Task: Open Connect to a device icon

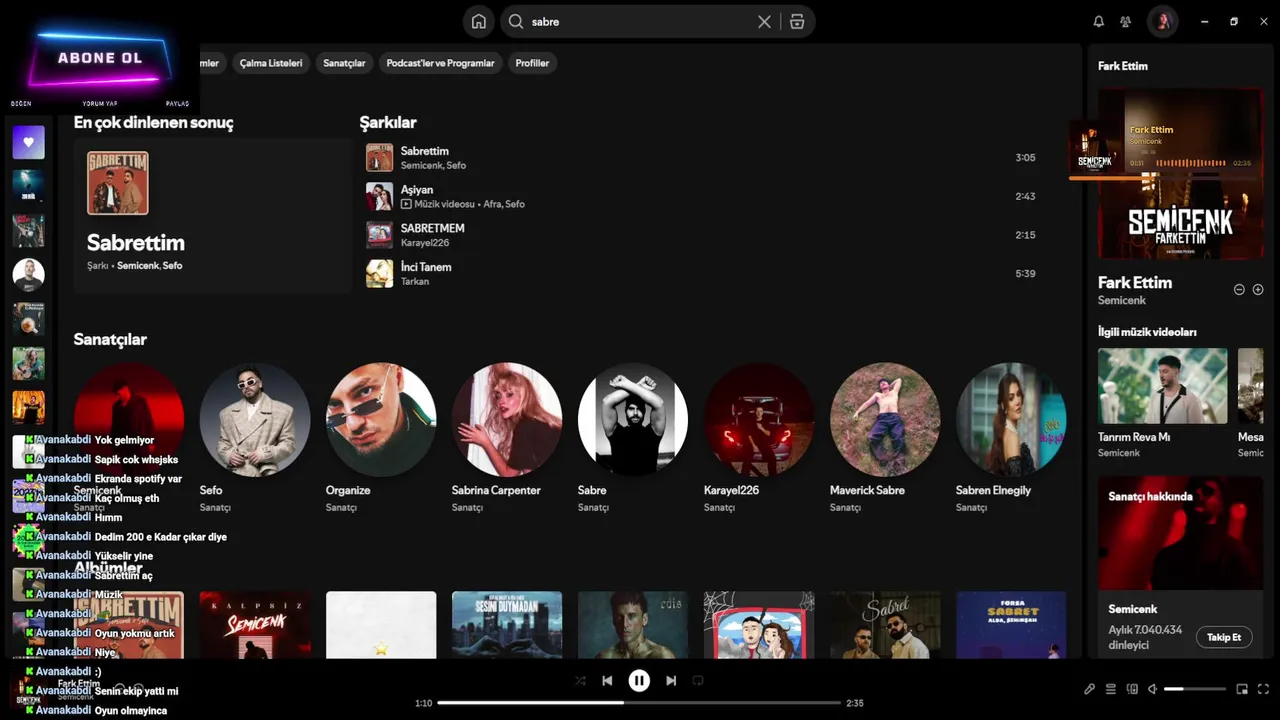Action: (1132, 689)
